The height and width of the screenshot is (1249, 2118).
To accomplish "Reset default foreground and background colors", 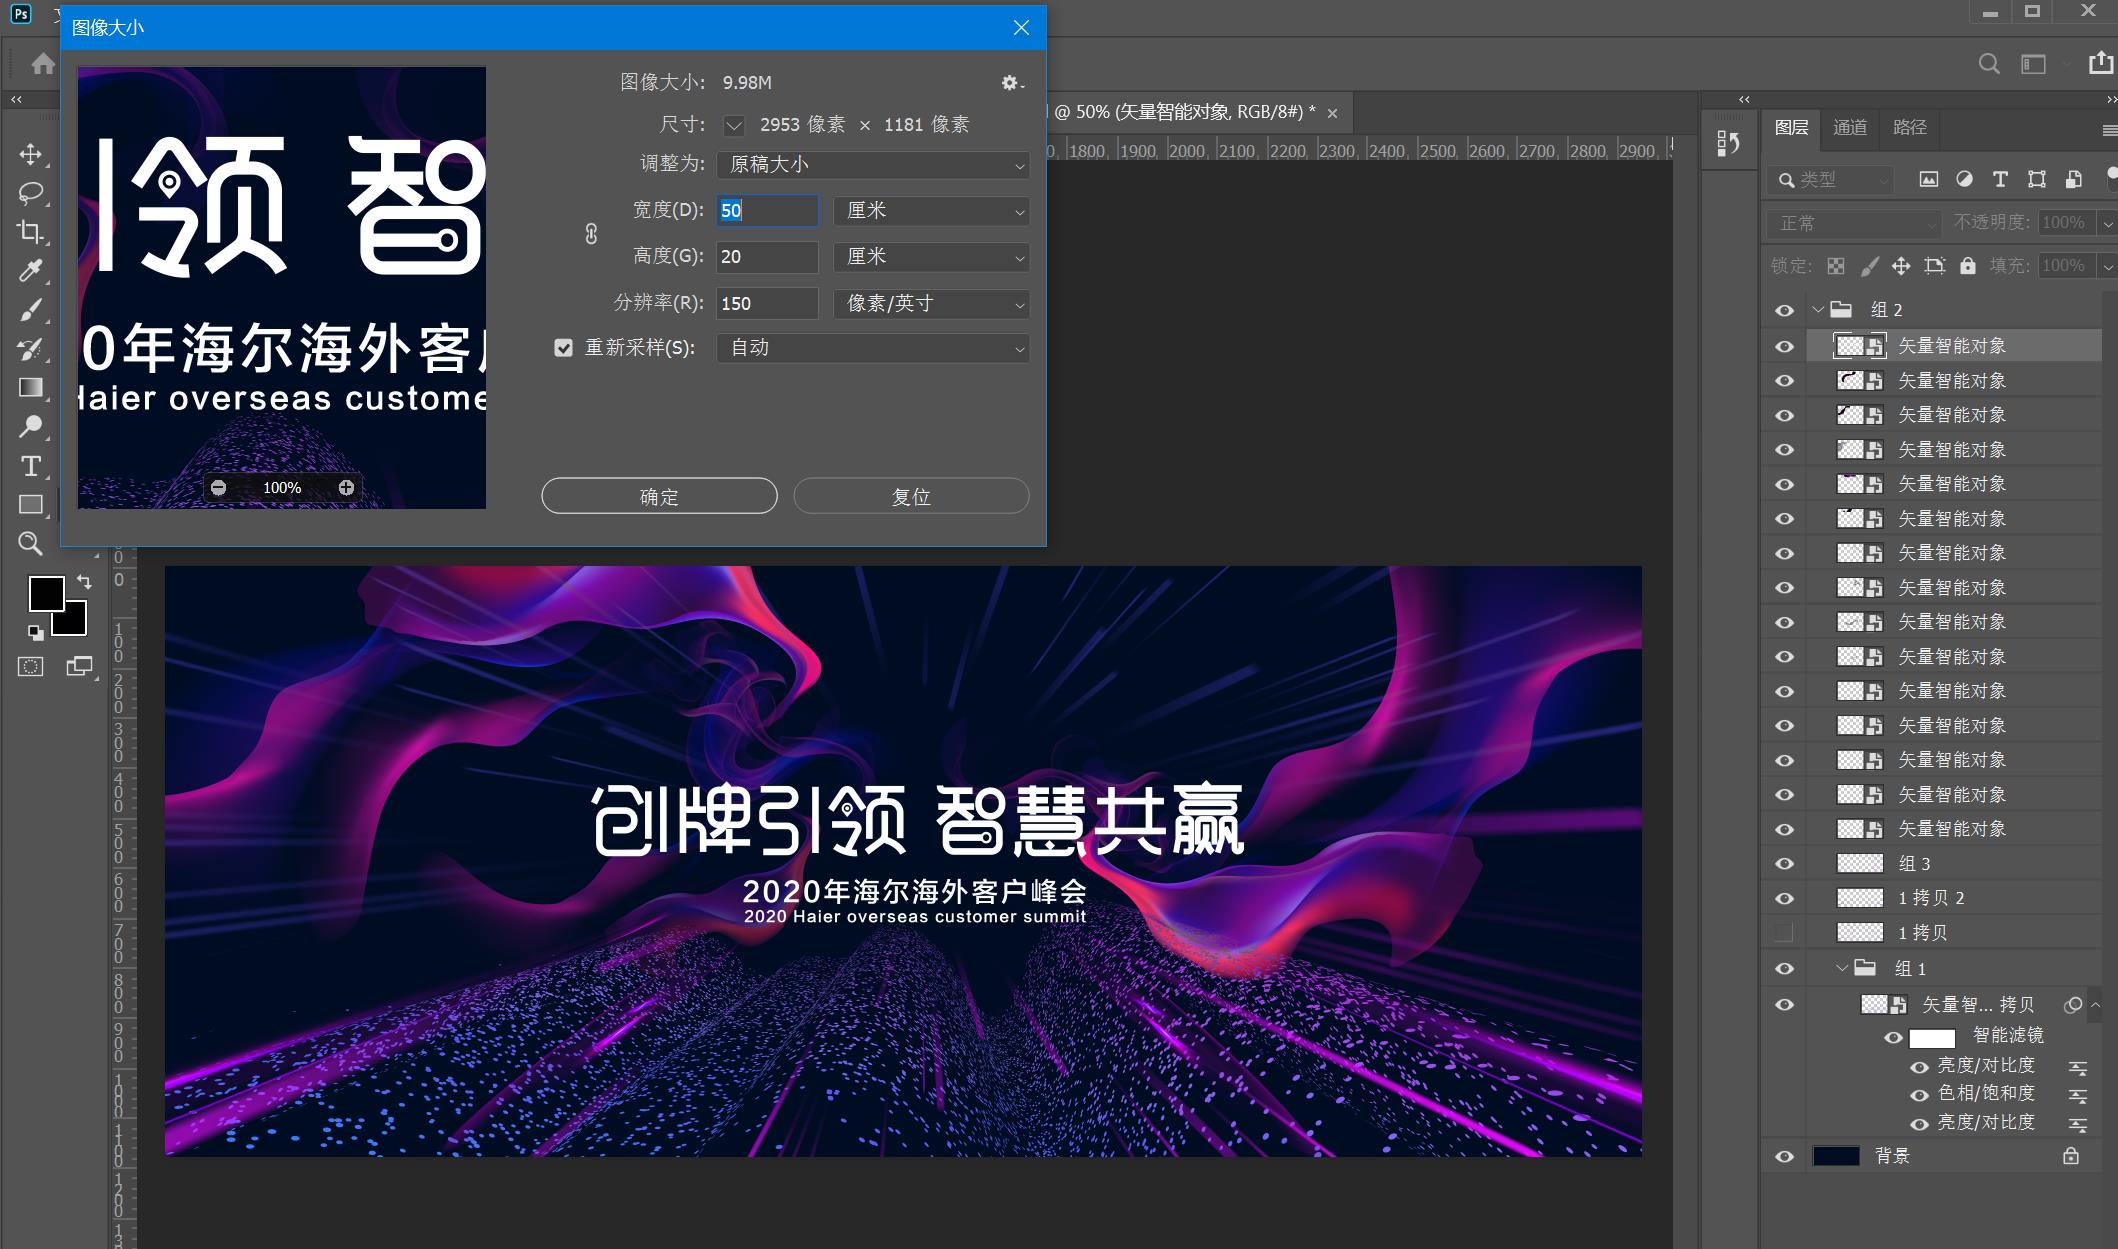I will click(x=35, y=632).
